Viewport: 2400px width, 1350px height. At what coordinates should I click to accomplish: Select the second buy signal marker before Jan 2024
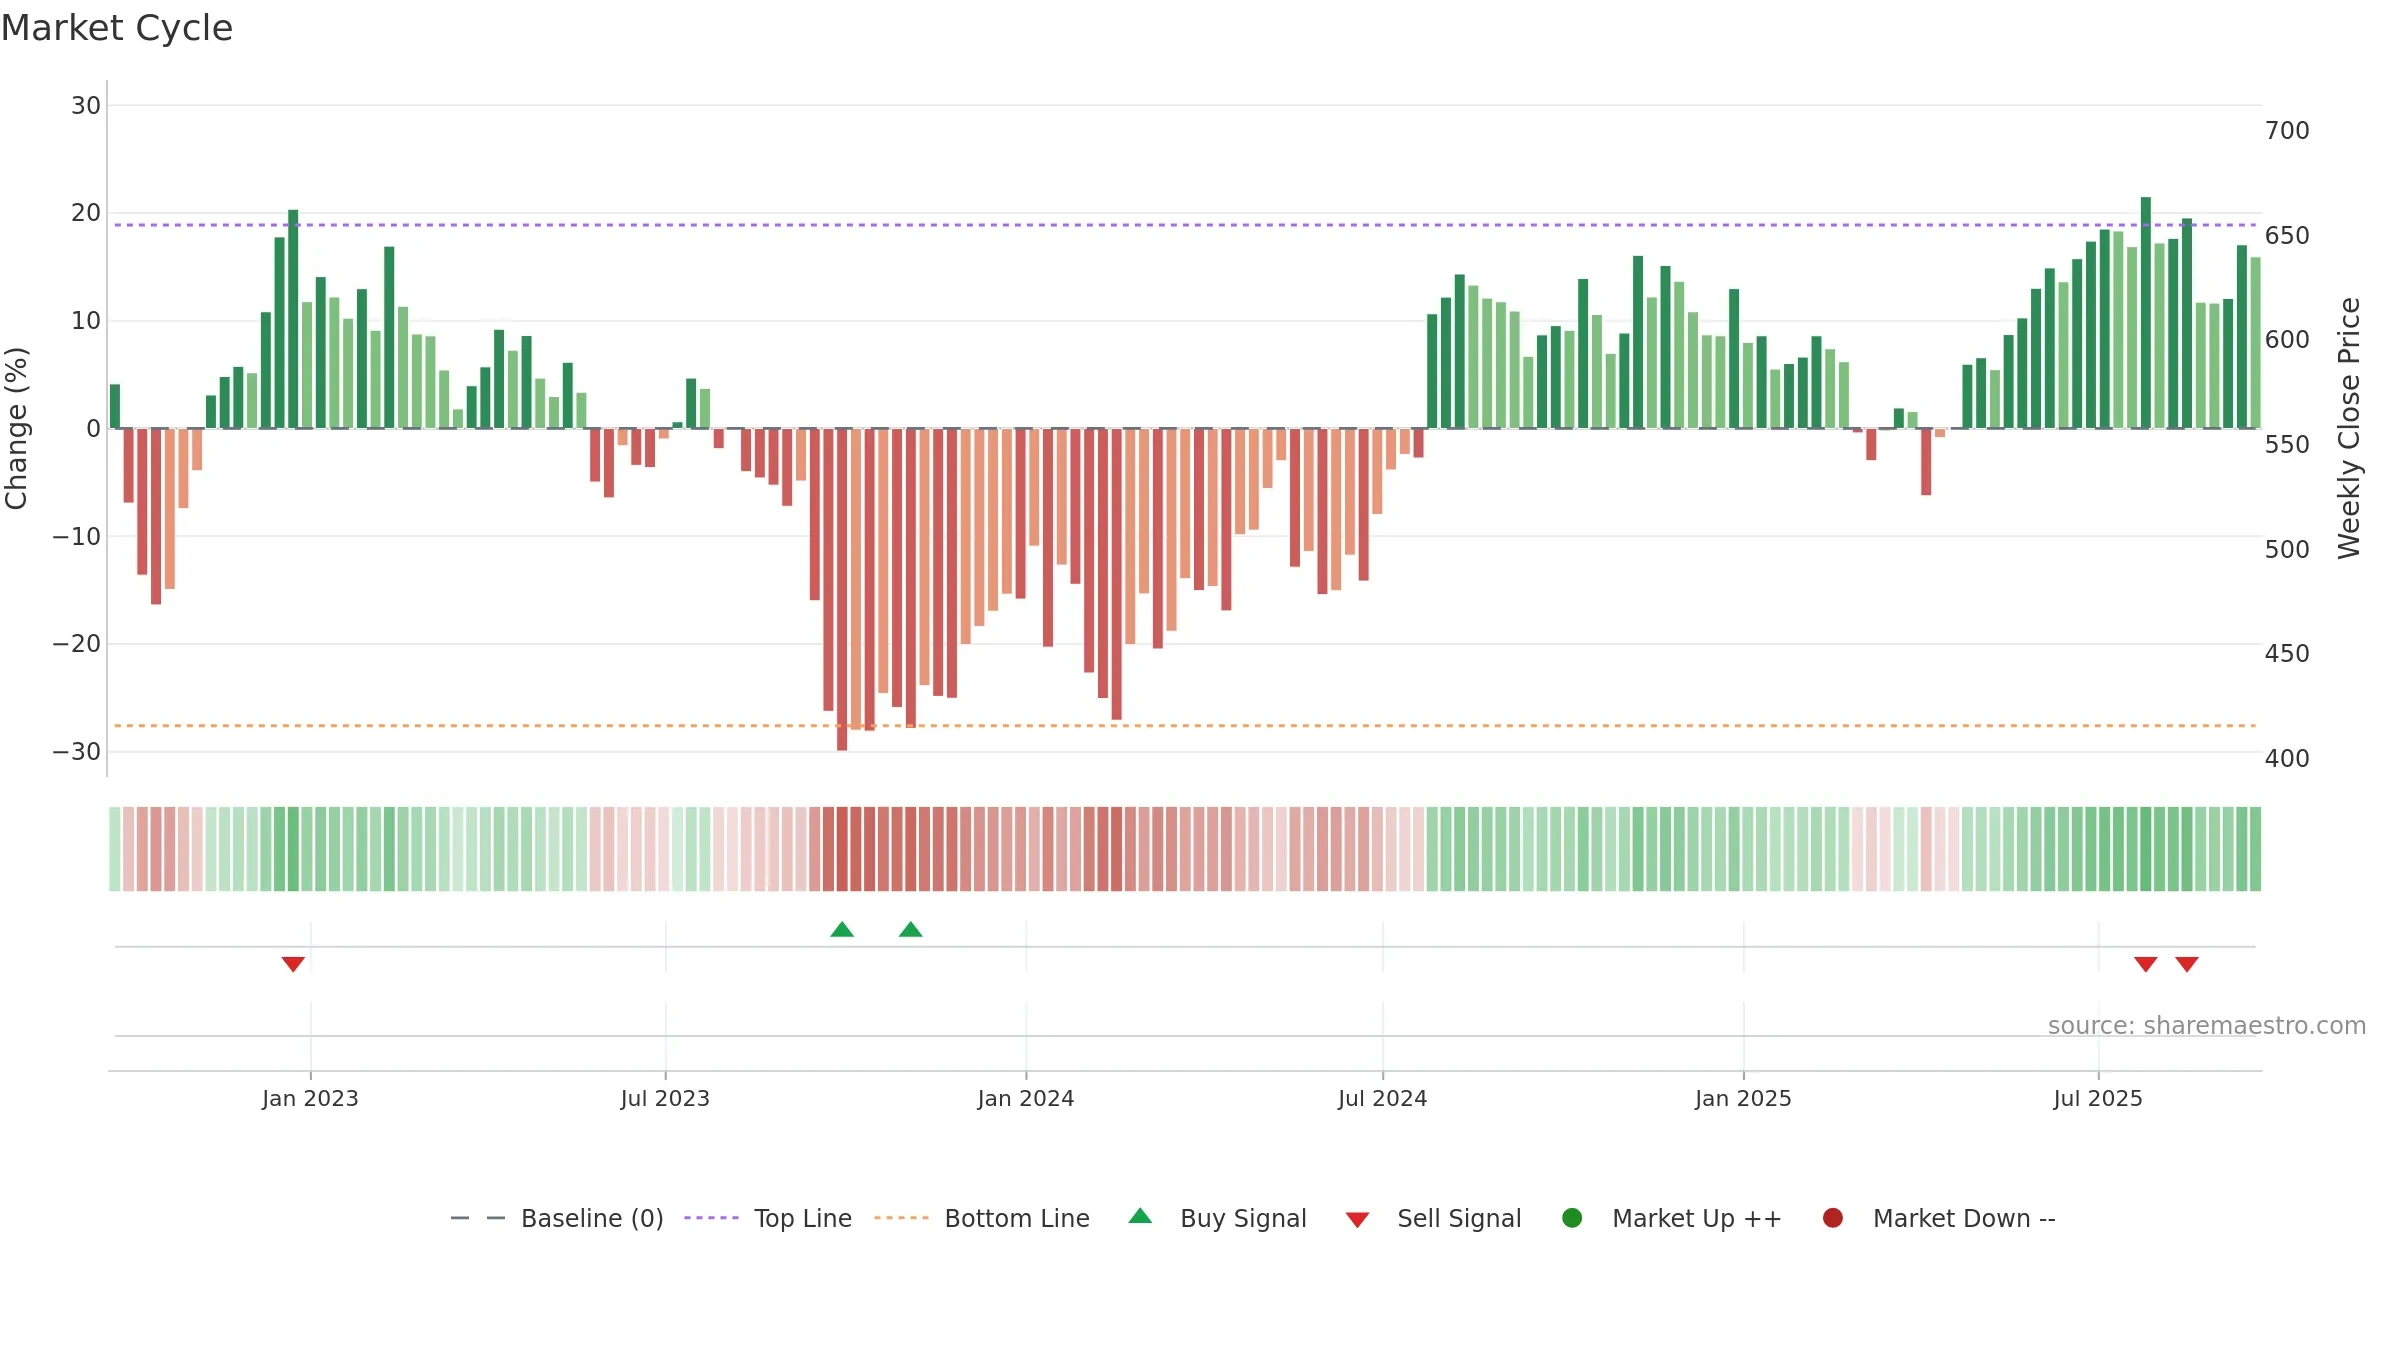tap(911, 930)
